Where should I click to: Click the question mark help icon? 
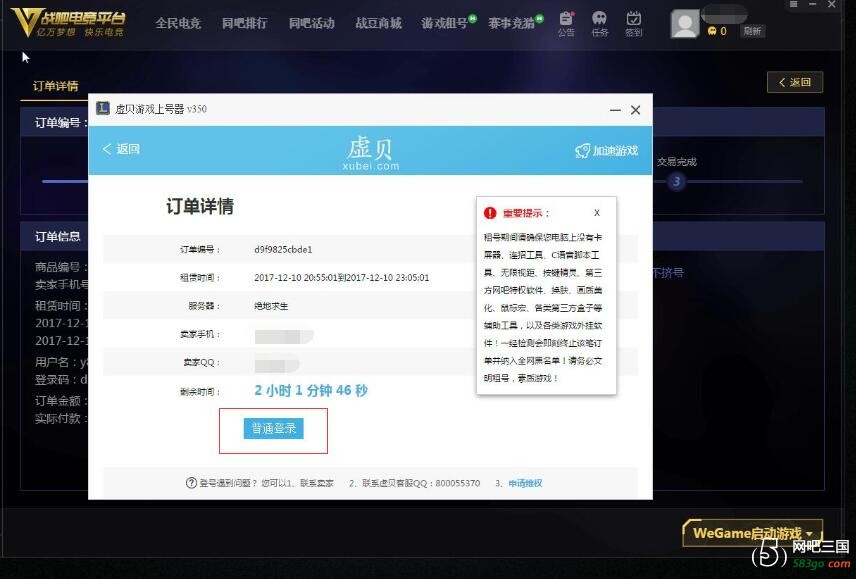pos(191,483)
